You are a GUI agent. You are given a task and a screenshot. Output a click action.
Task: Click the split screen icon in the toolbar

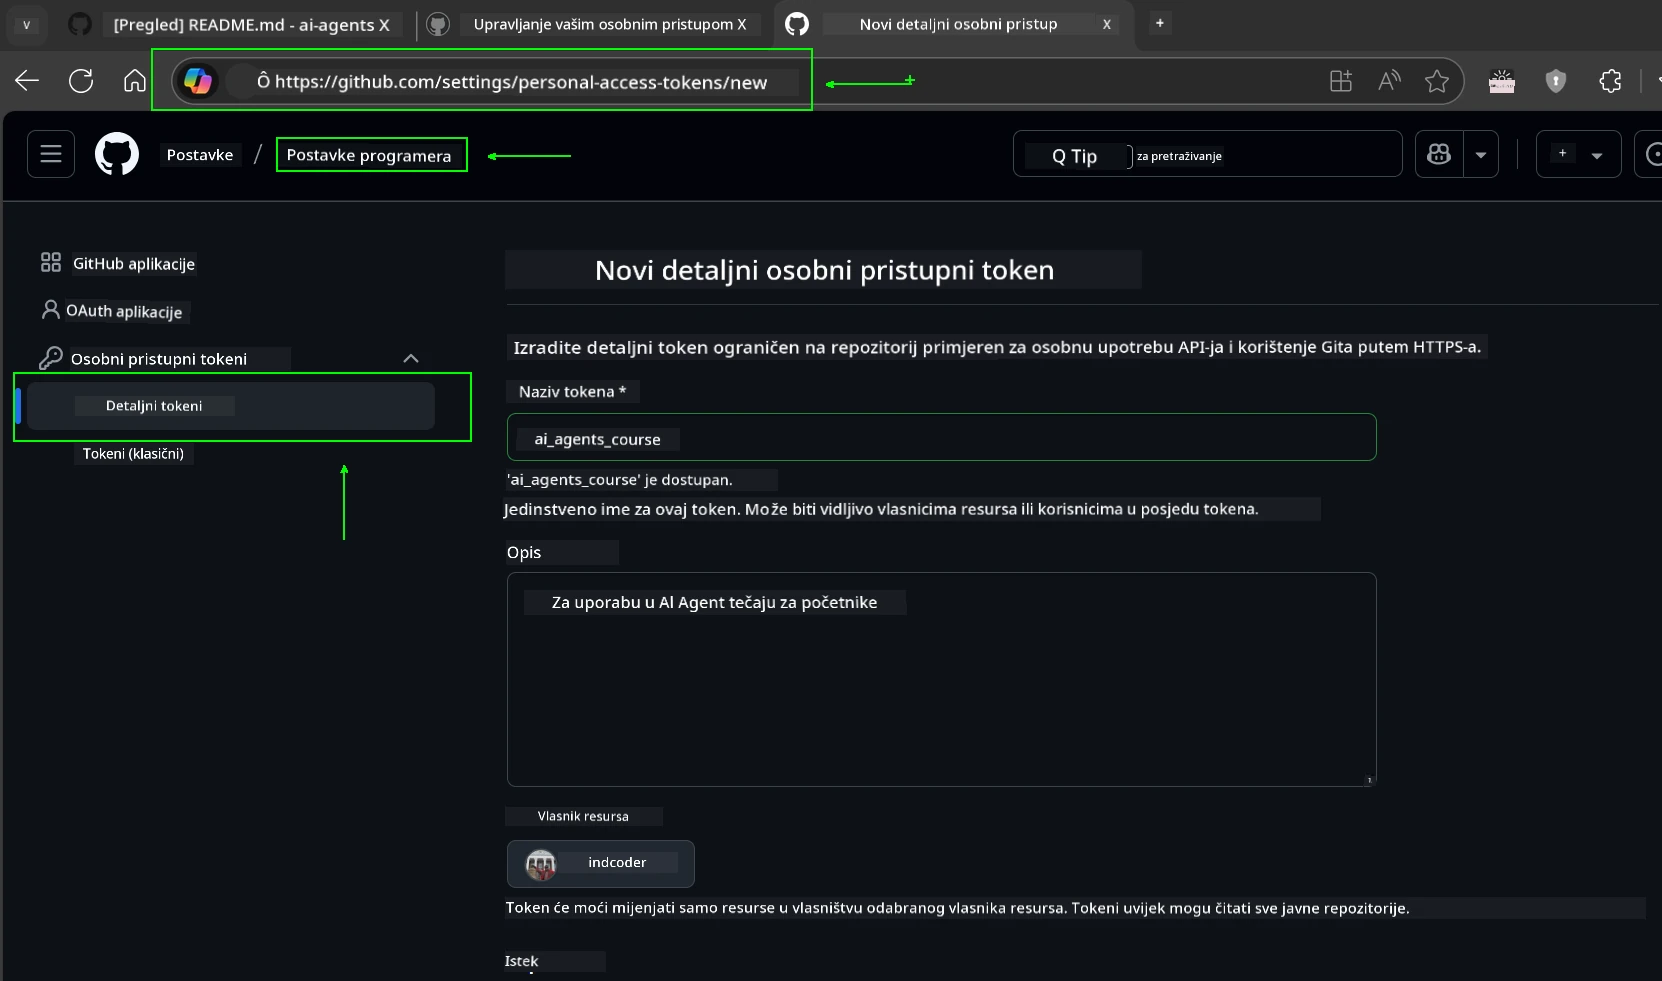click(1340, 81)
